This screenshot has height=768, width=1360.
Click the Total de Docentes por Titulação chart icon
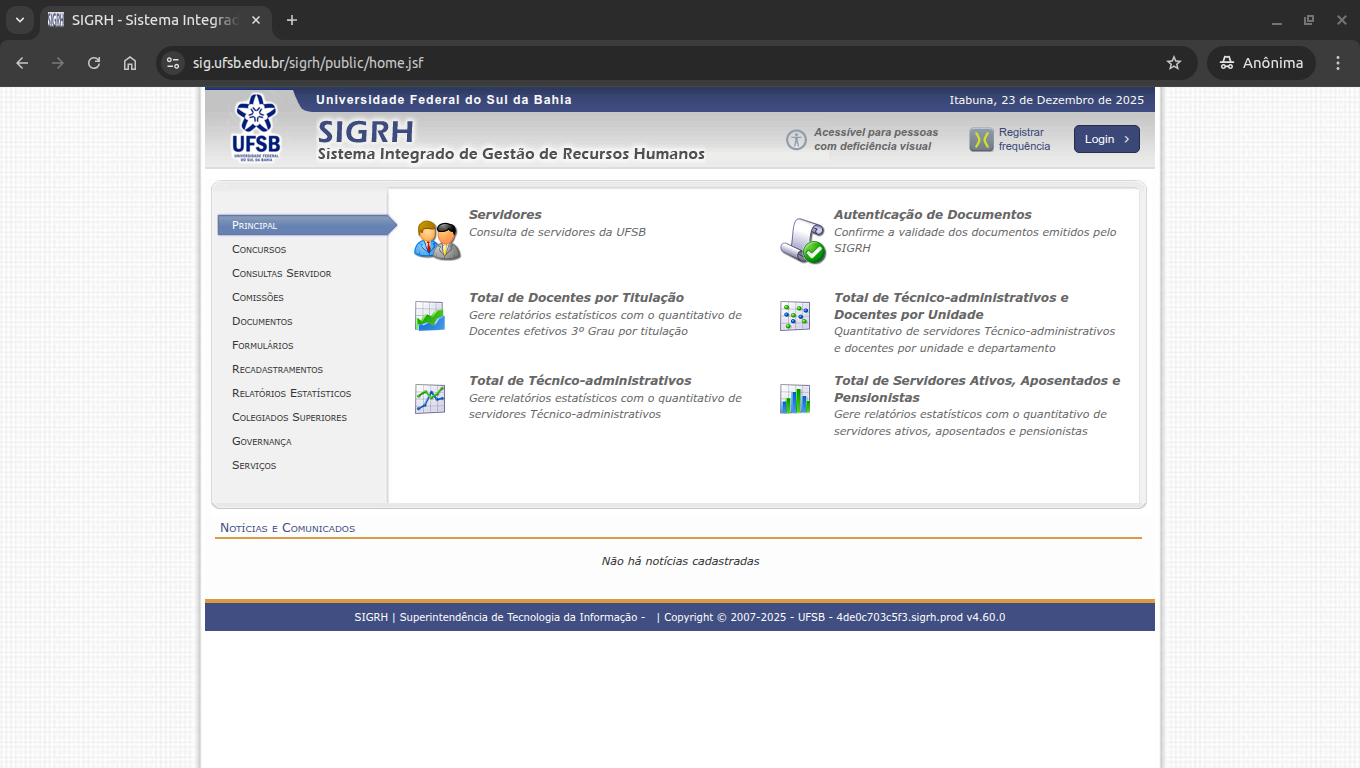point(429,315)
